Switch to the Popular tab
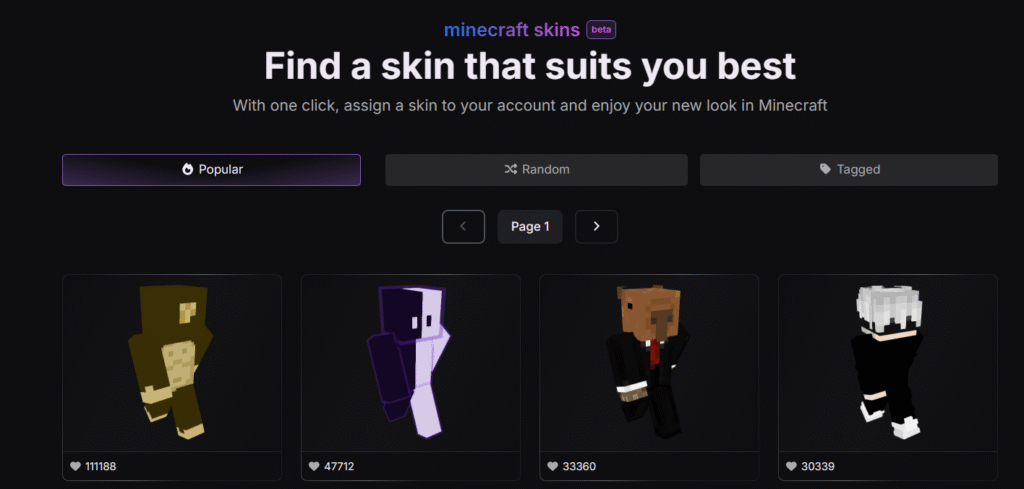The image size is (1024, 489). pos(212,170)
